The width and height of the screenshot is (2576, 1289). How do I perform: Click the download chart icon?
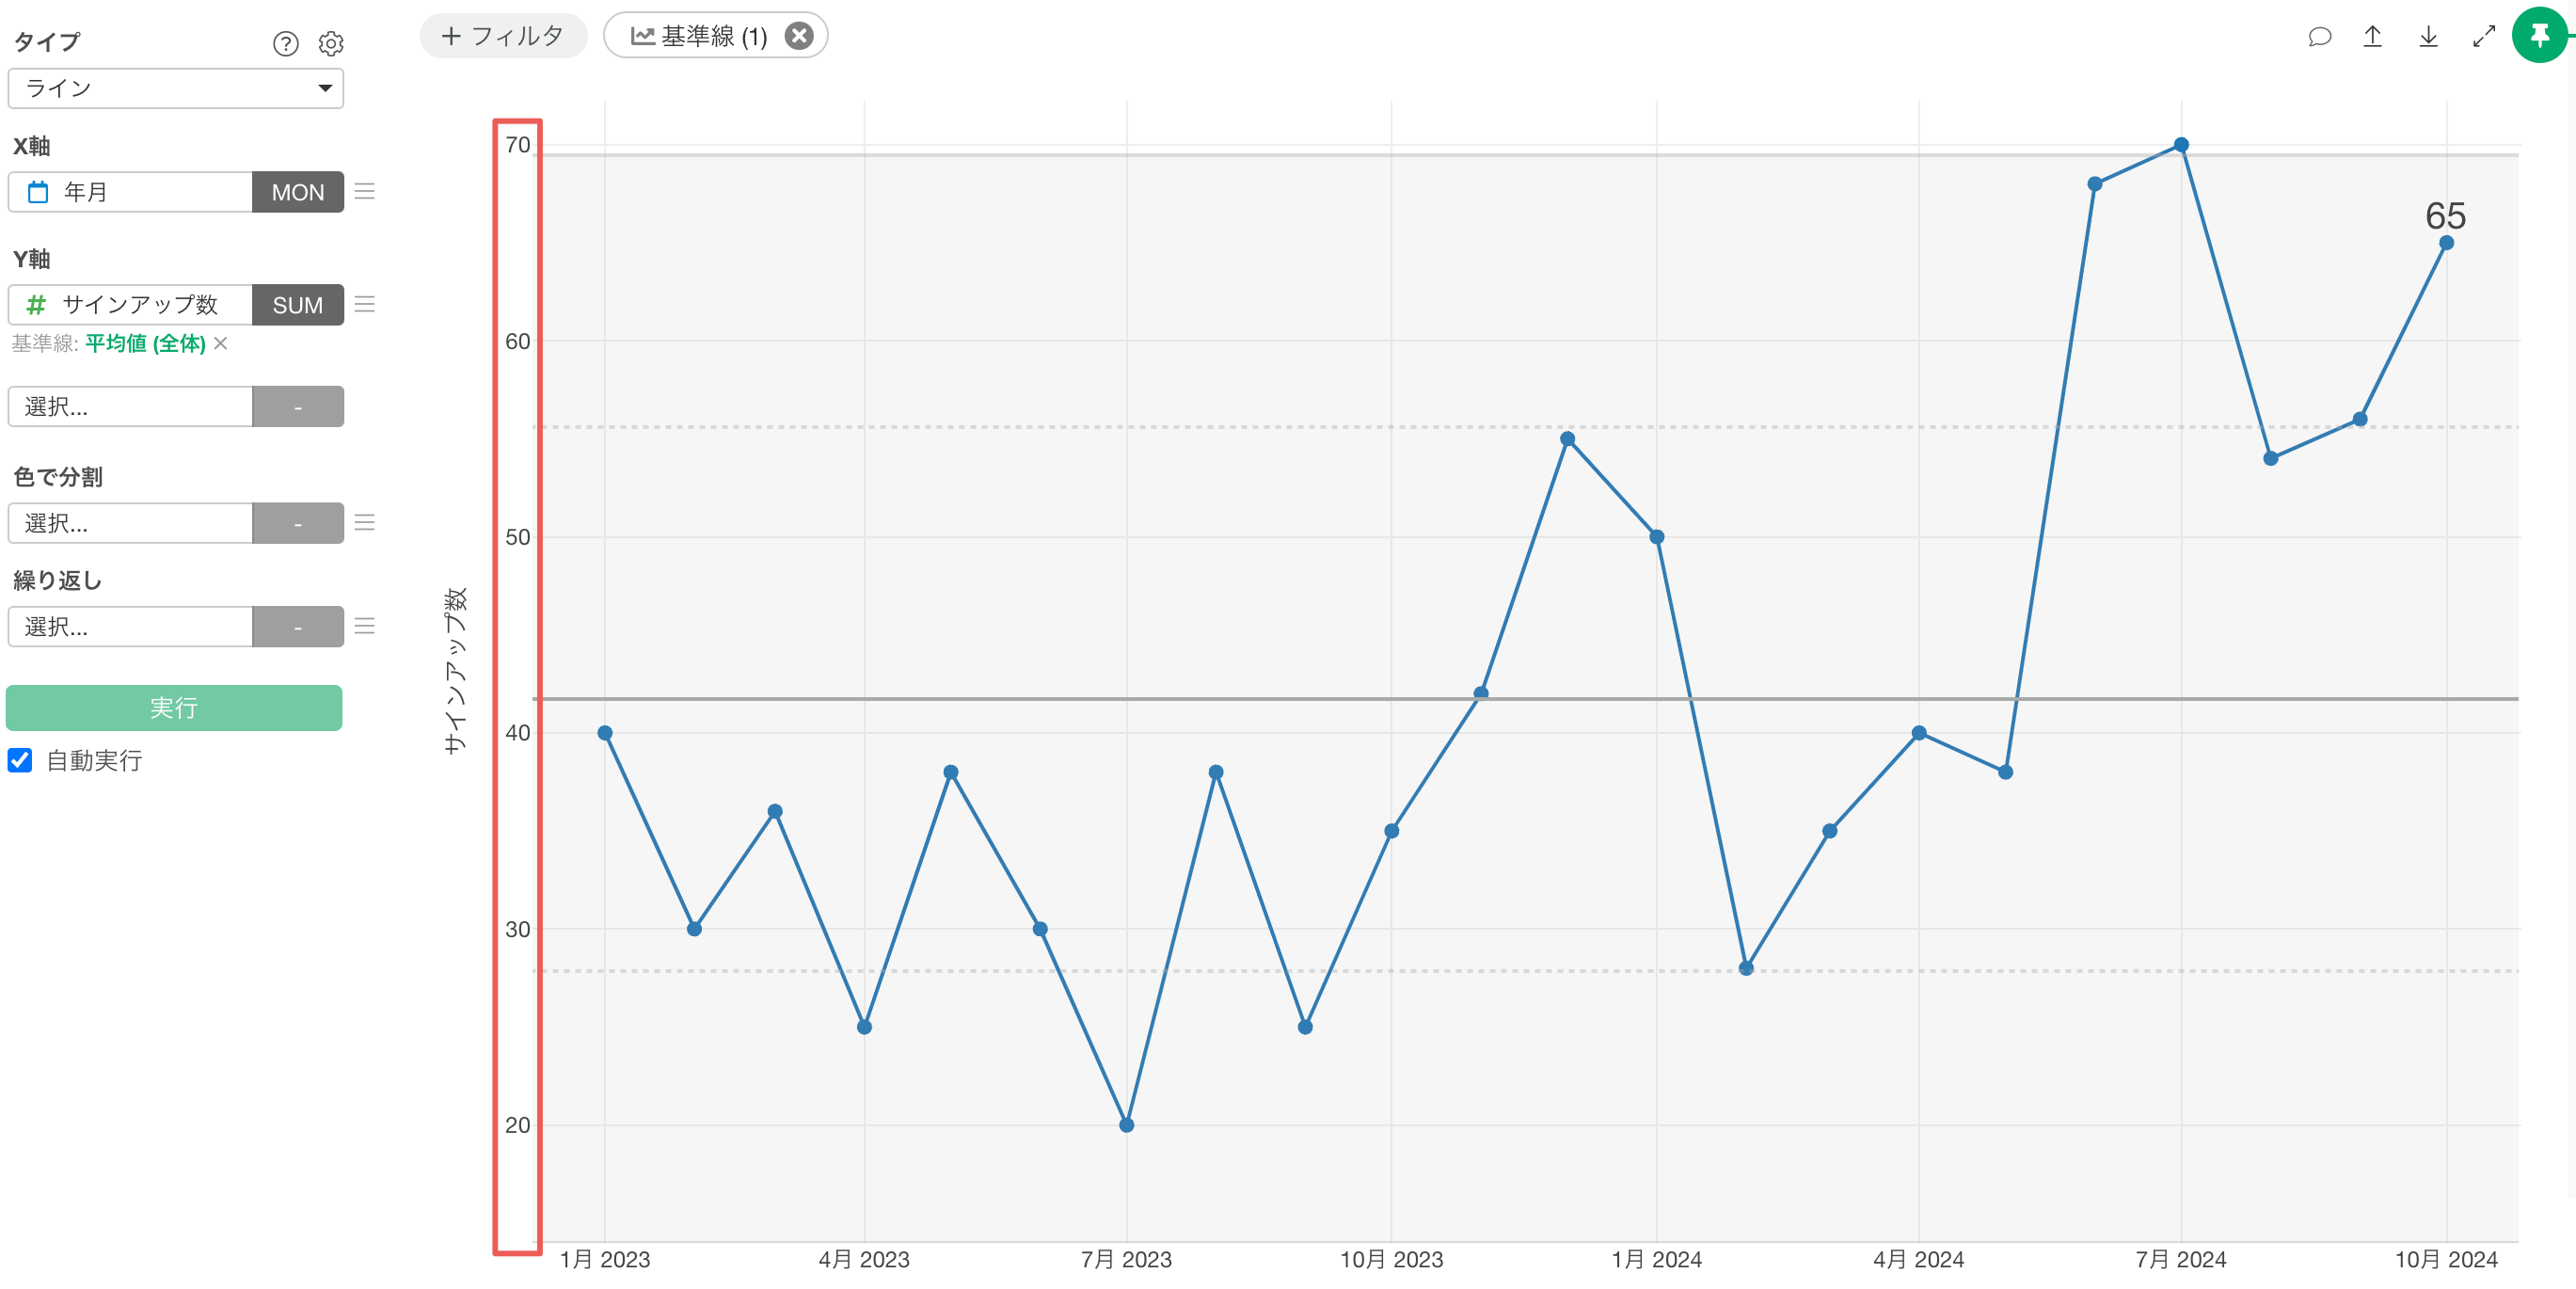(2428, 37)
